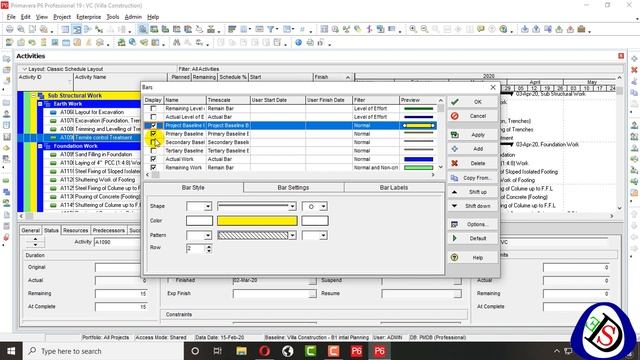The width and height of the screenshot is (640, 360).
Task: Click the second P6 taskbar icon
Action: 379,351
